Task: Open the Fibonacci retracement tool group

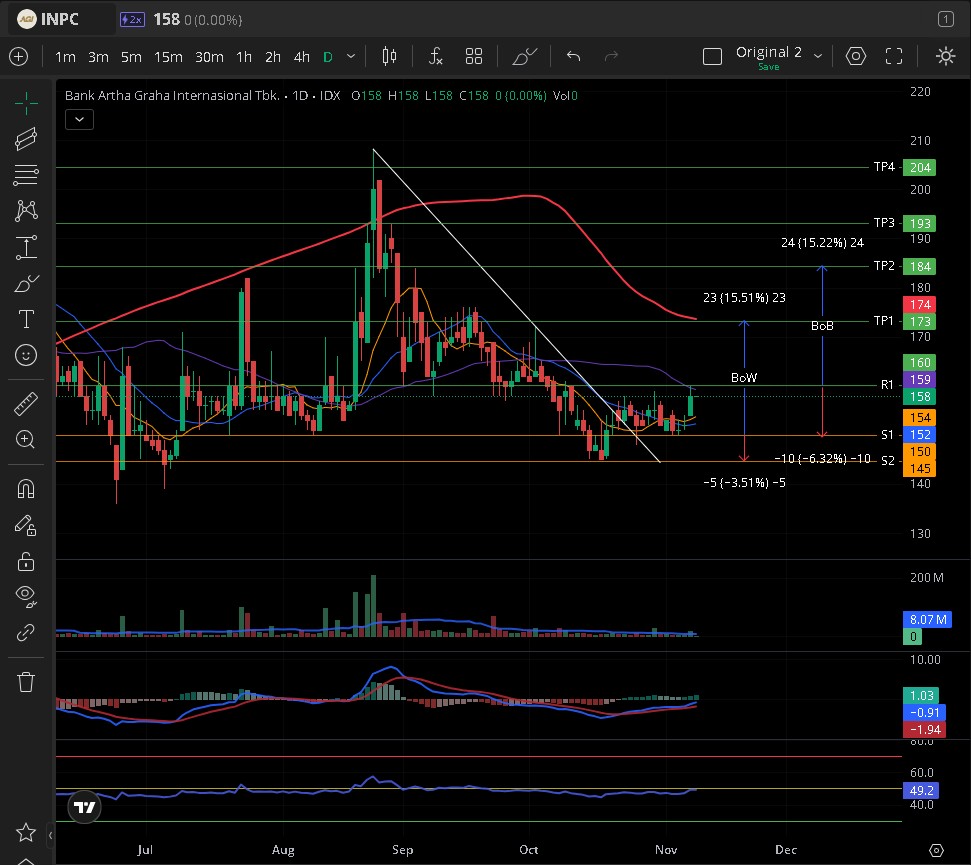Action: click(x=26, y=175)
